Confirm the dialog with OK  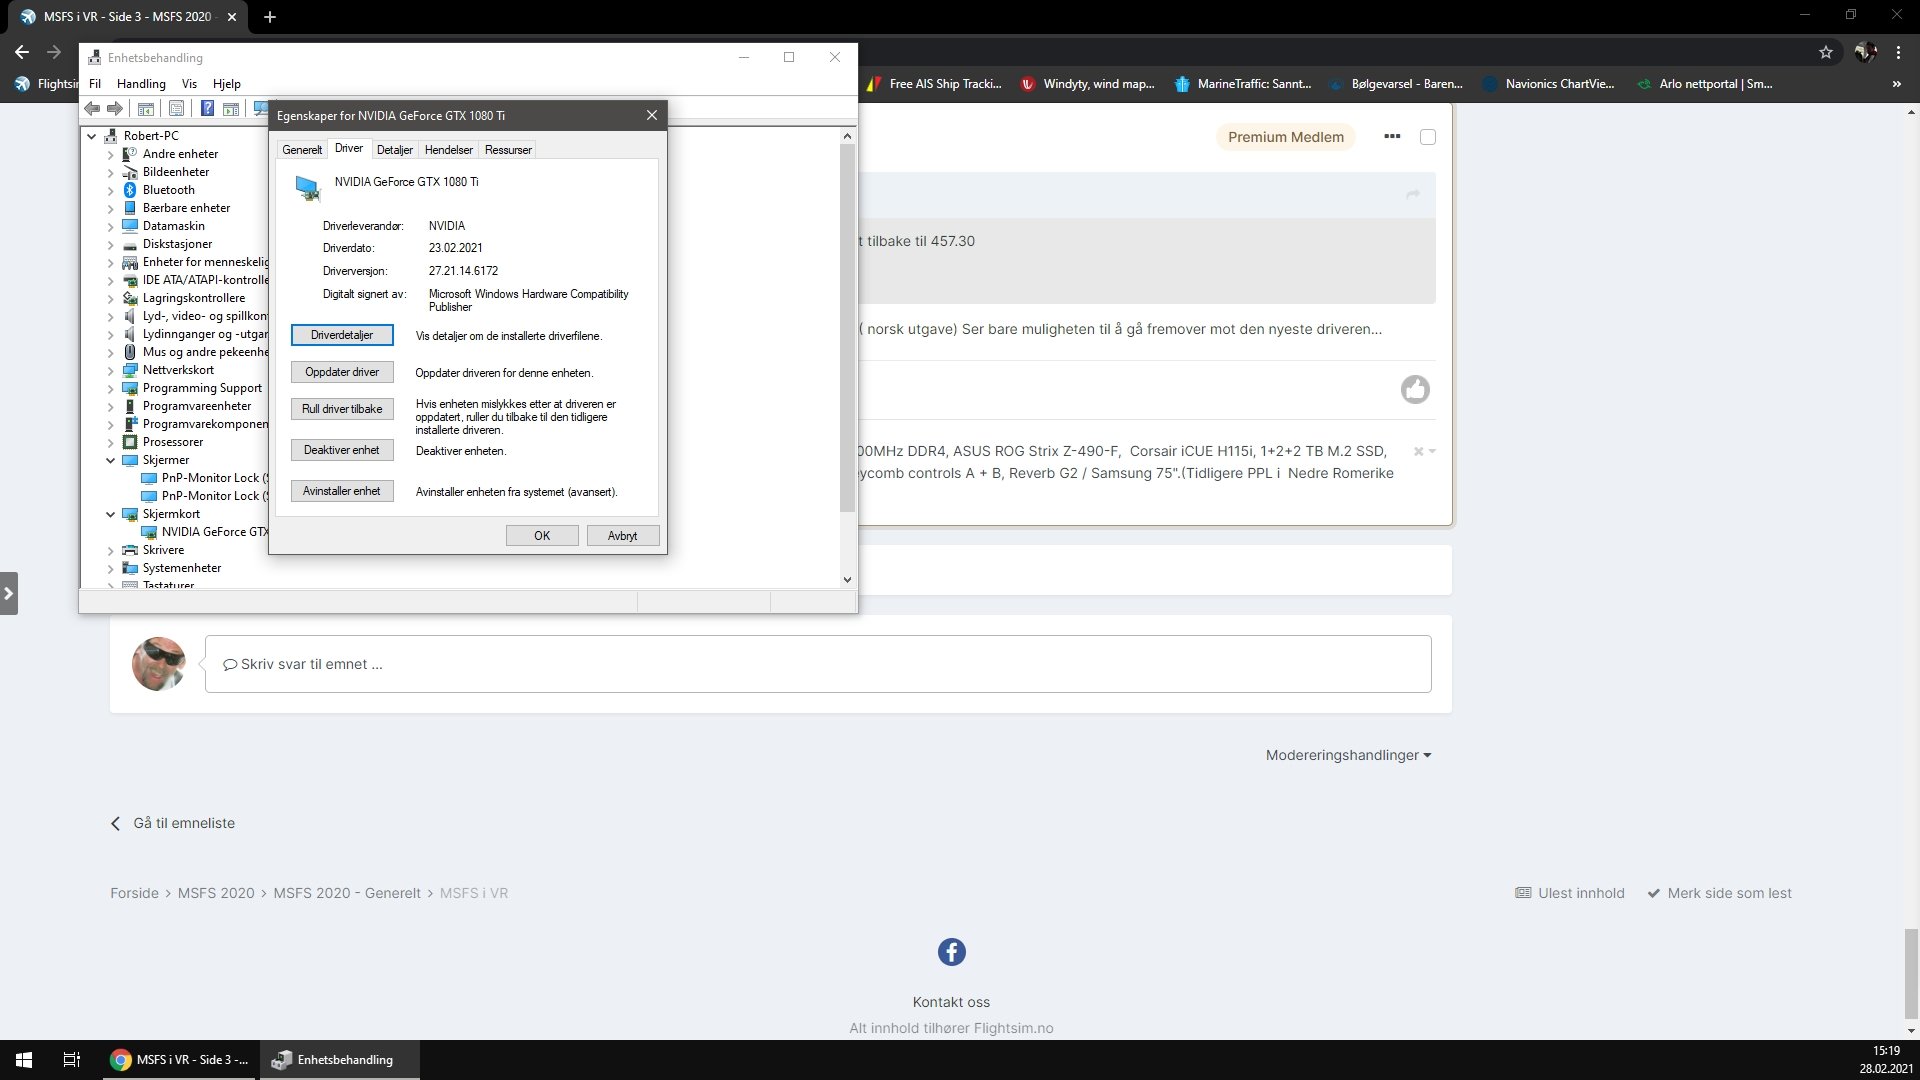click(542, 536)
